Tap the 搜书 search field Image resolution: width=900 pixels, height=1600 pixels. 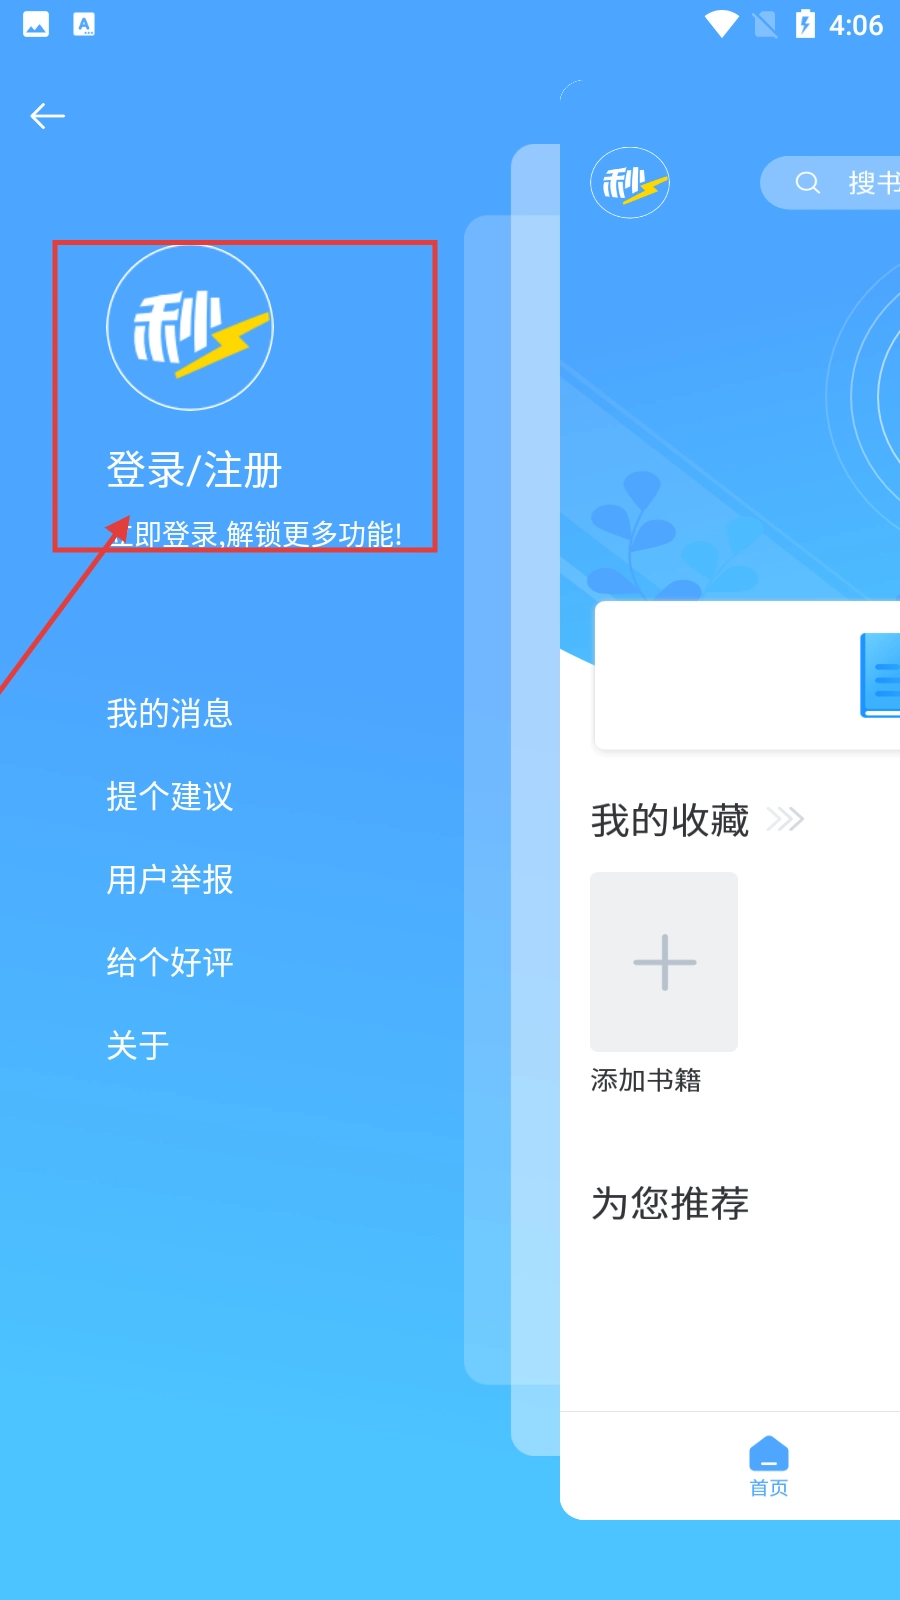[x=830, y=183]
